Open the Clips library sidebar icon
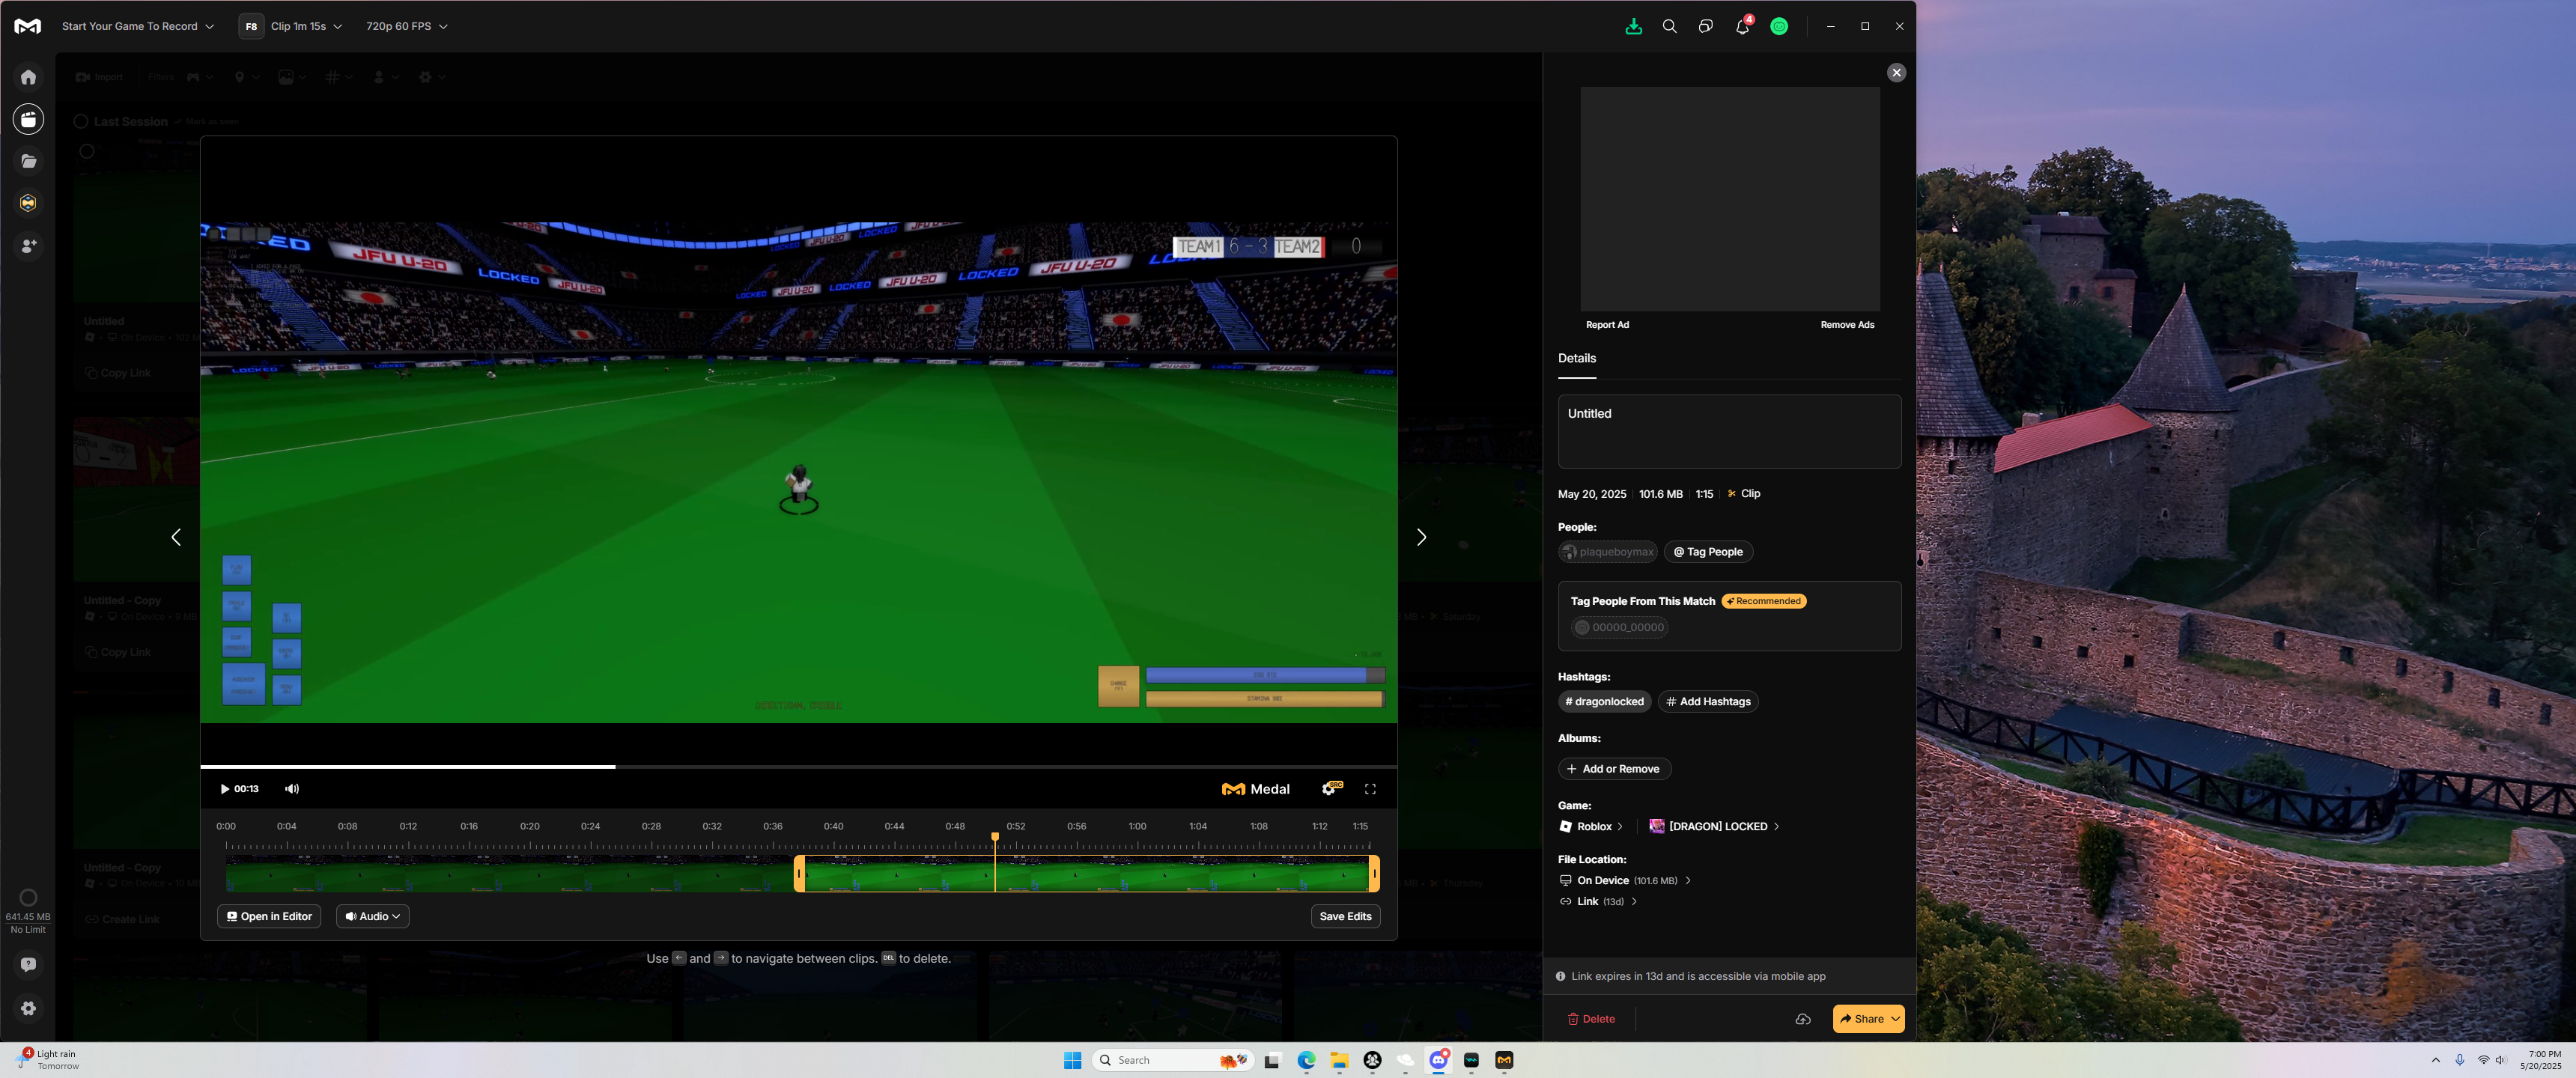 [x=28, y=119]
